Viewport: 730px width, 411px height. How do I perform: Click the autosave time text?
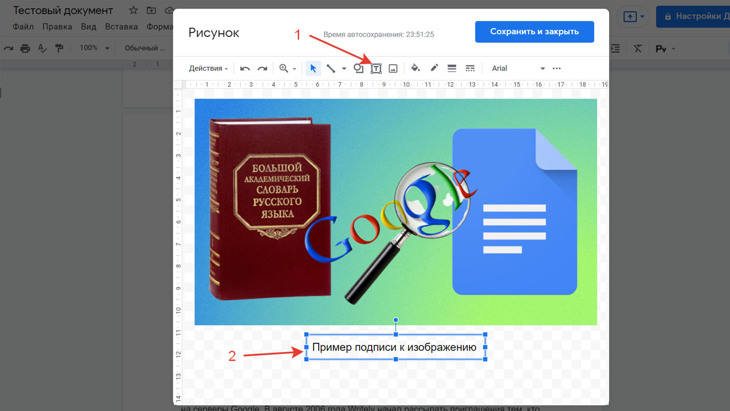[x=379, y=34]
